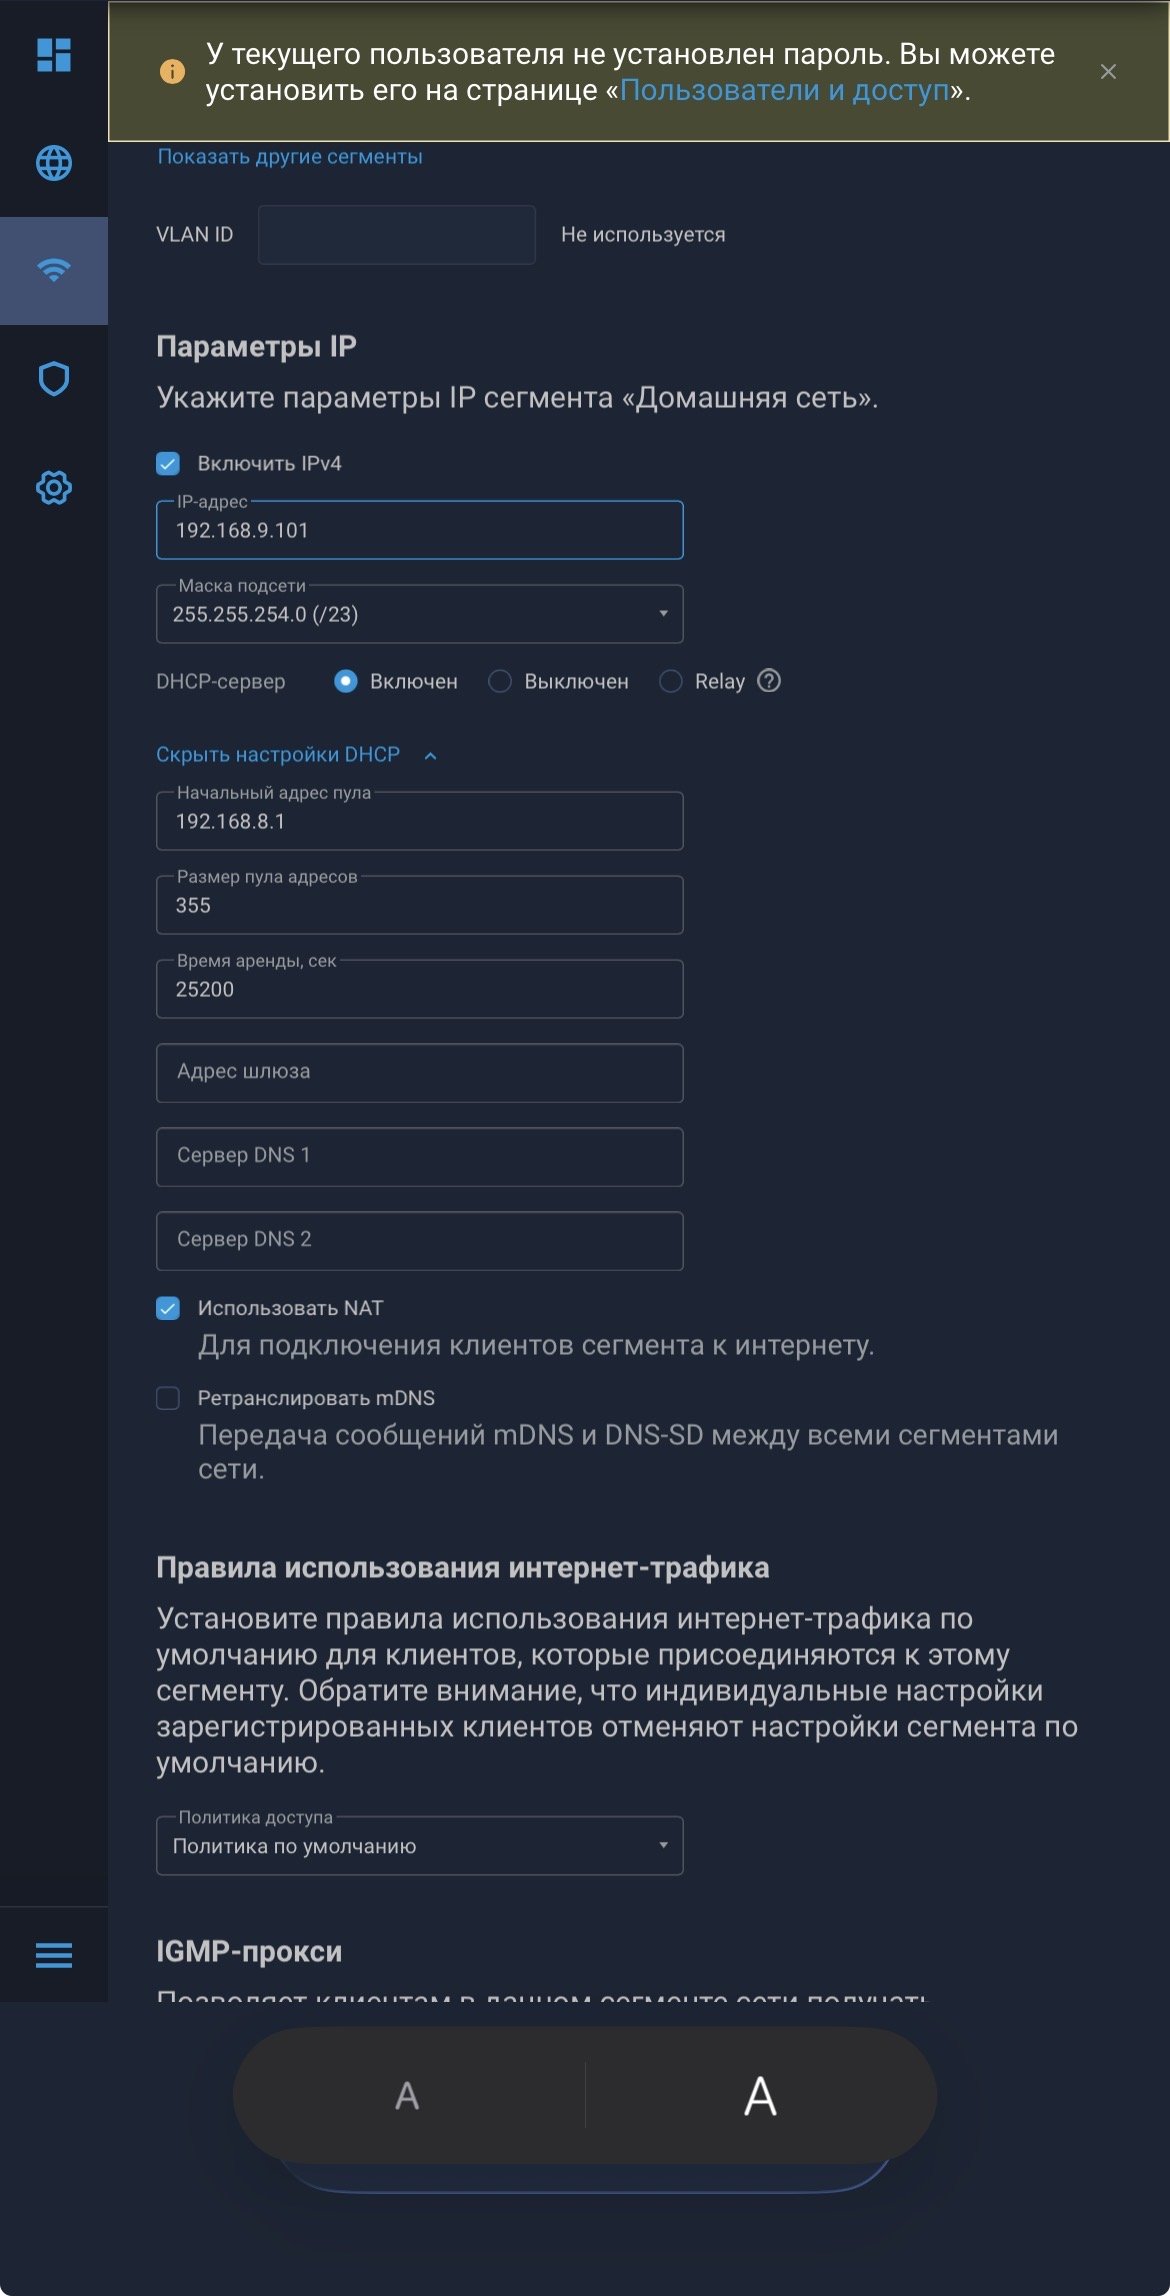The width and height of the screenshot is (1170, 2296).
Task: Open the dashboard icon in sidebar
Action: pos(54,55)
